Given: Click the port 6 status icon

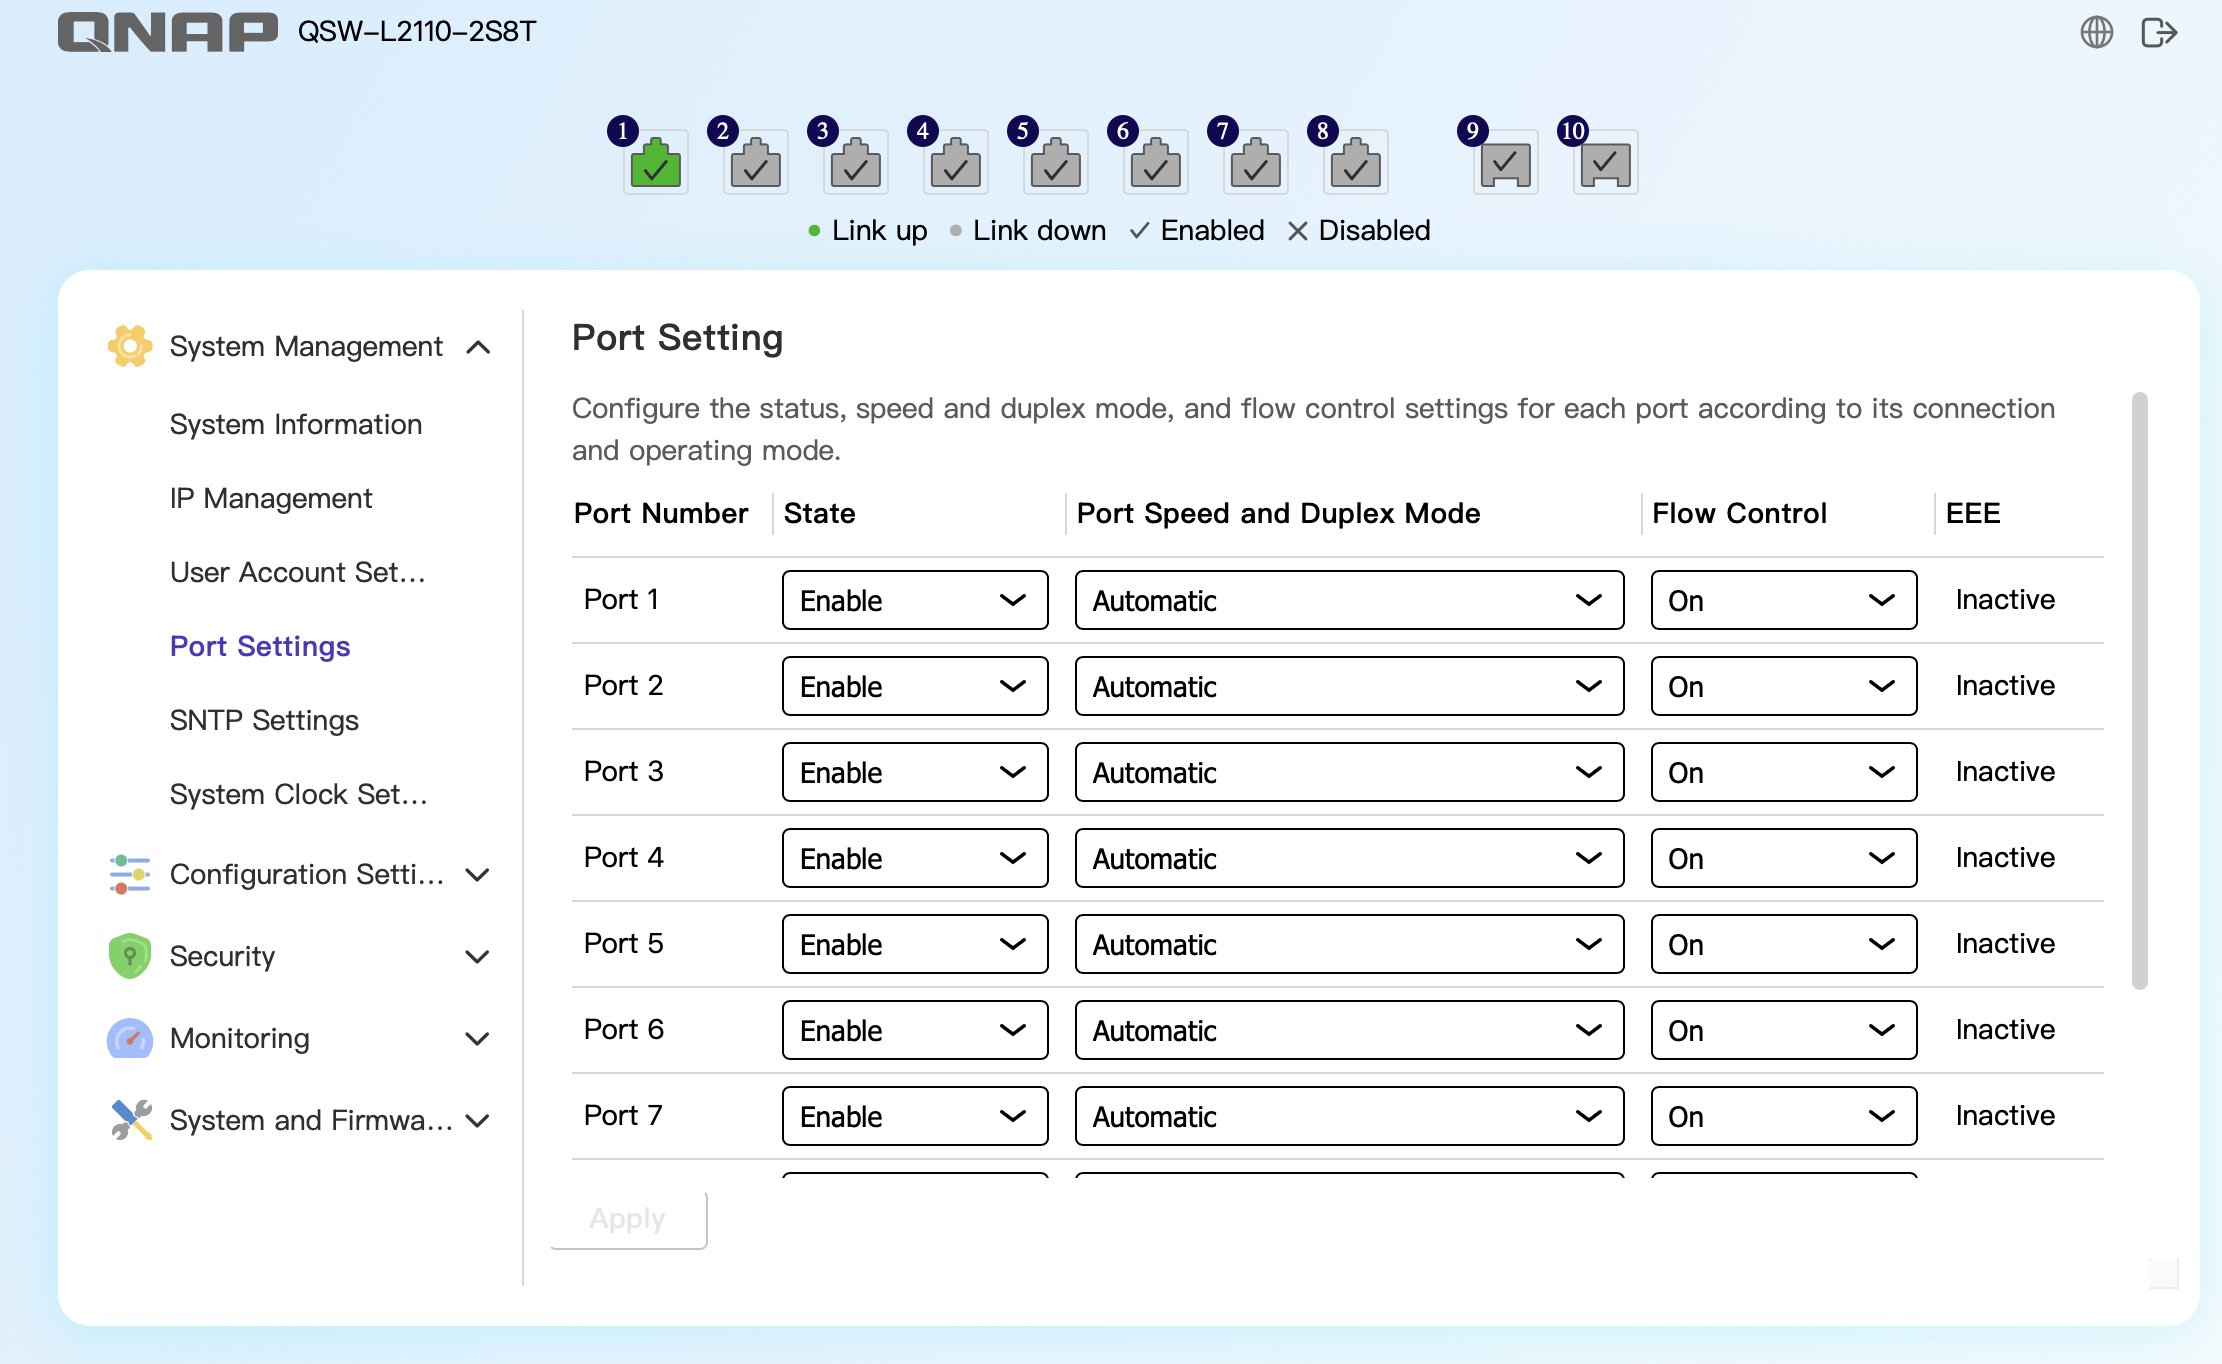Looking at the screenshot, I should click(x=1156, y=163).
